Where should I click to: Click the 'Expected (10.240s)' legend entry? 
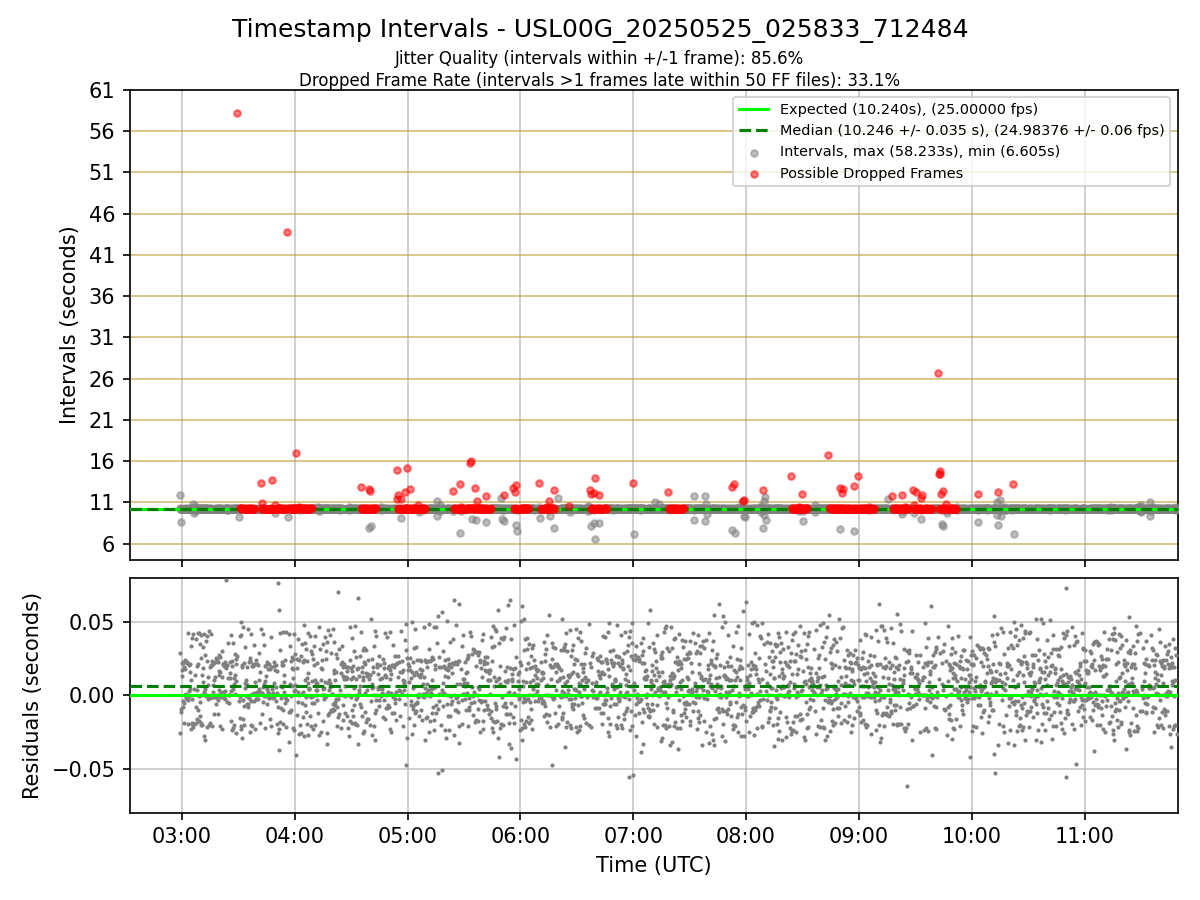(909, 109)
